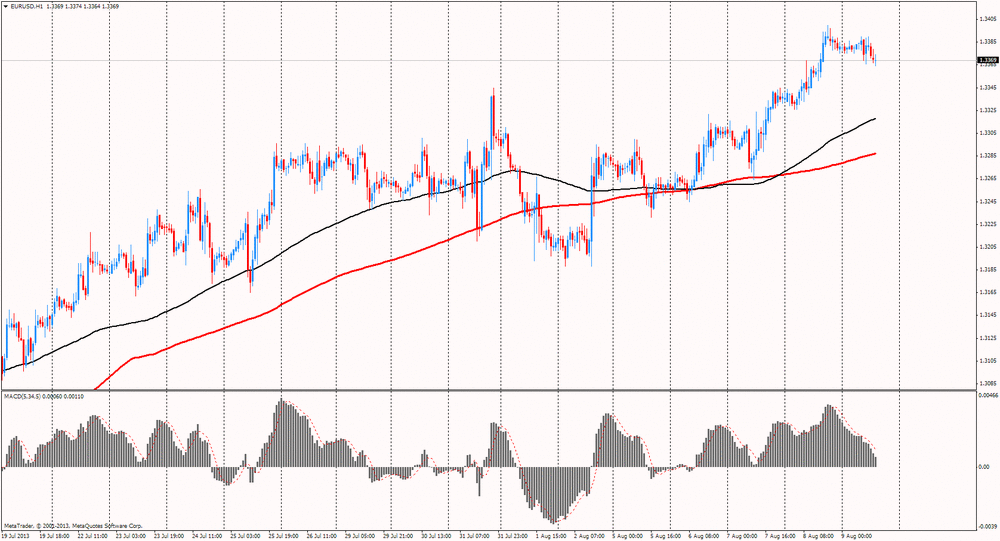Viewport: 1000px width, 541px height.
Task: Click the 19 Jul 2013 date label
Action: 15,537
